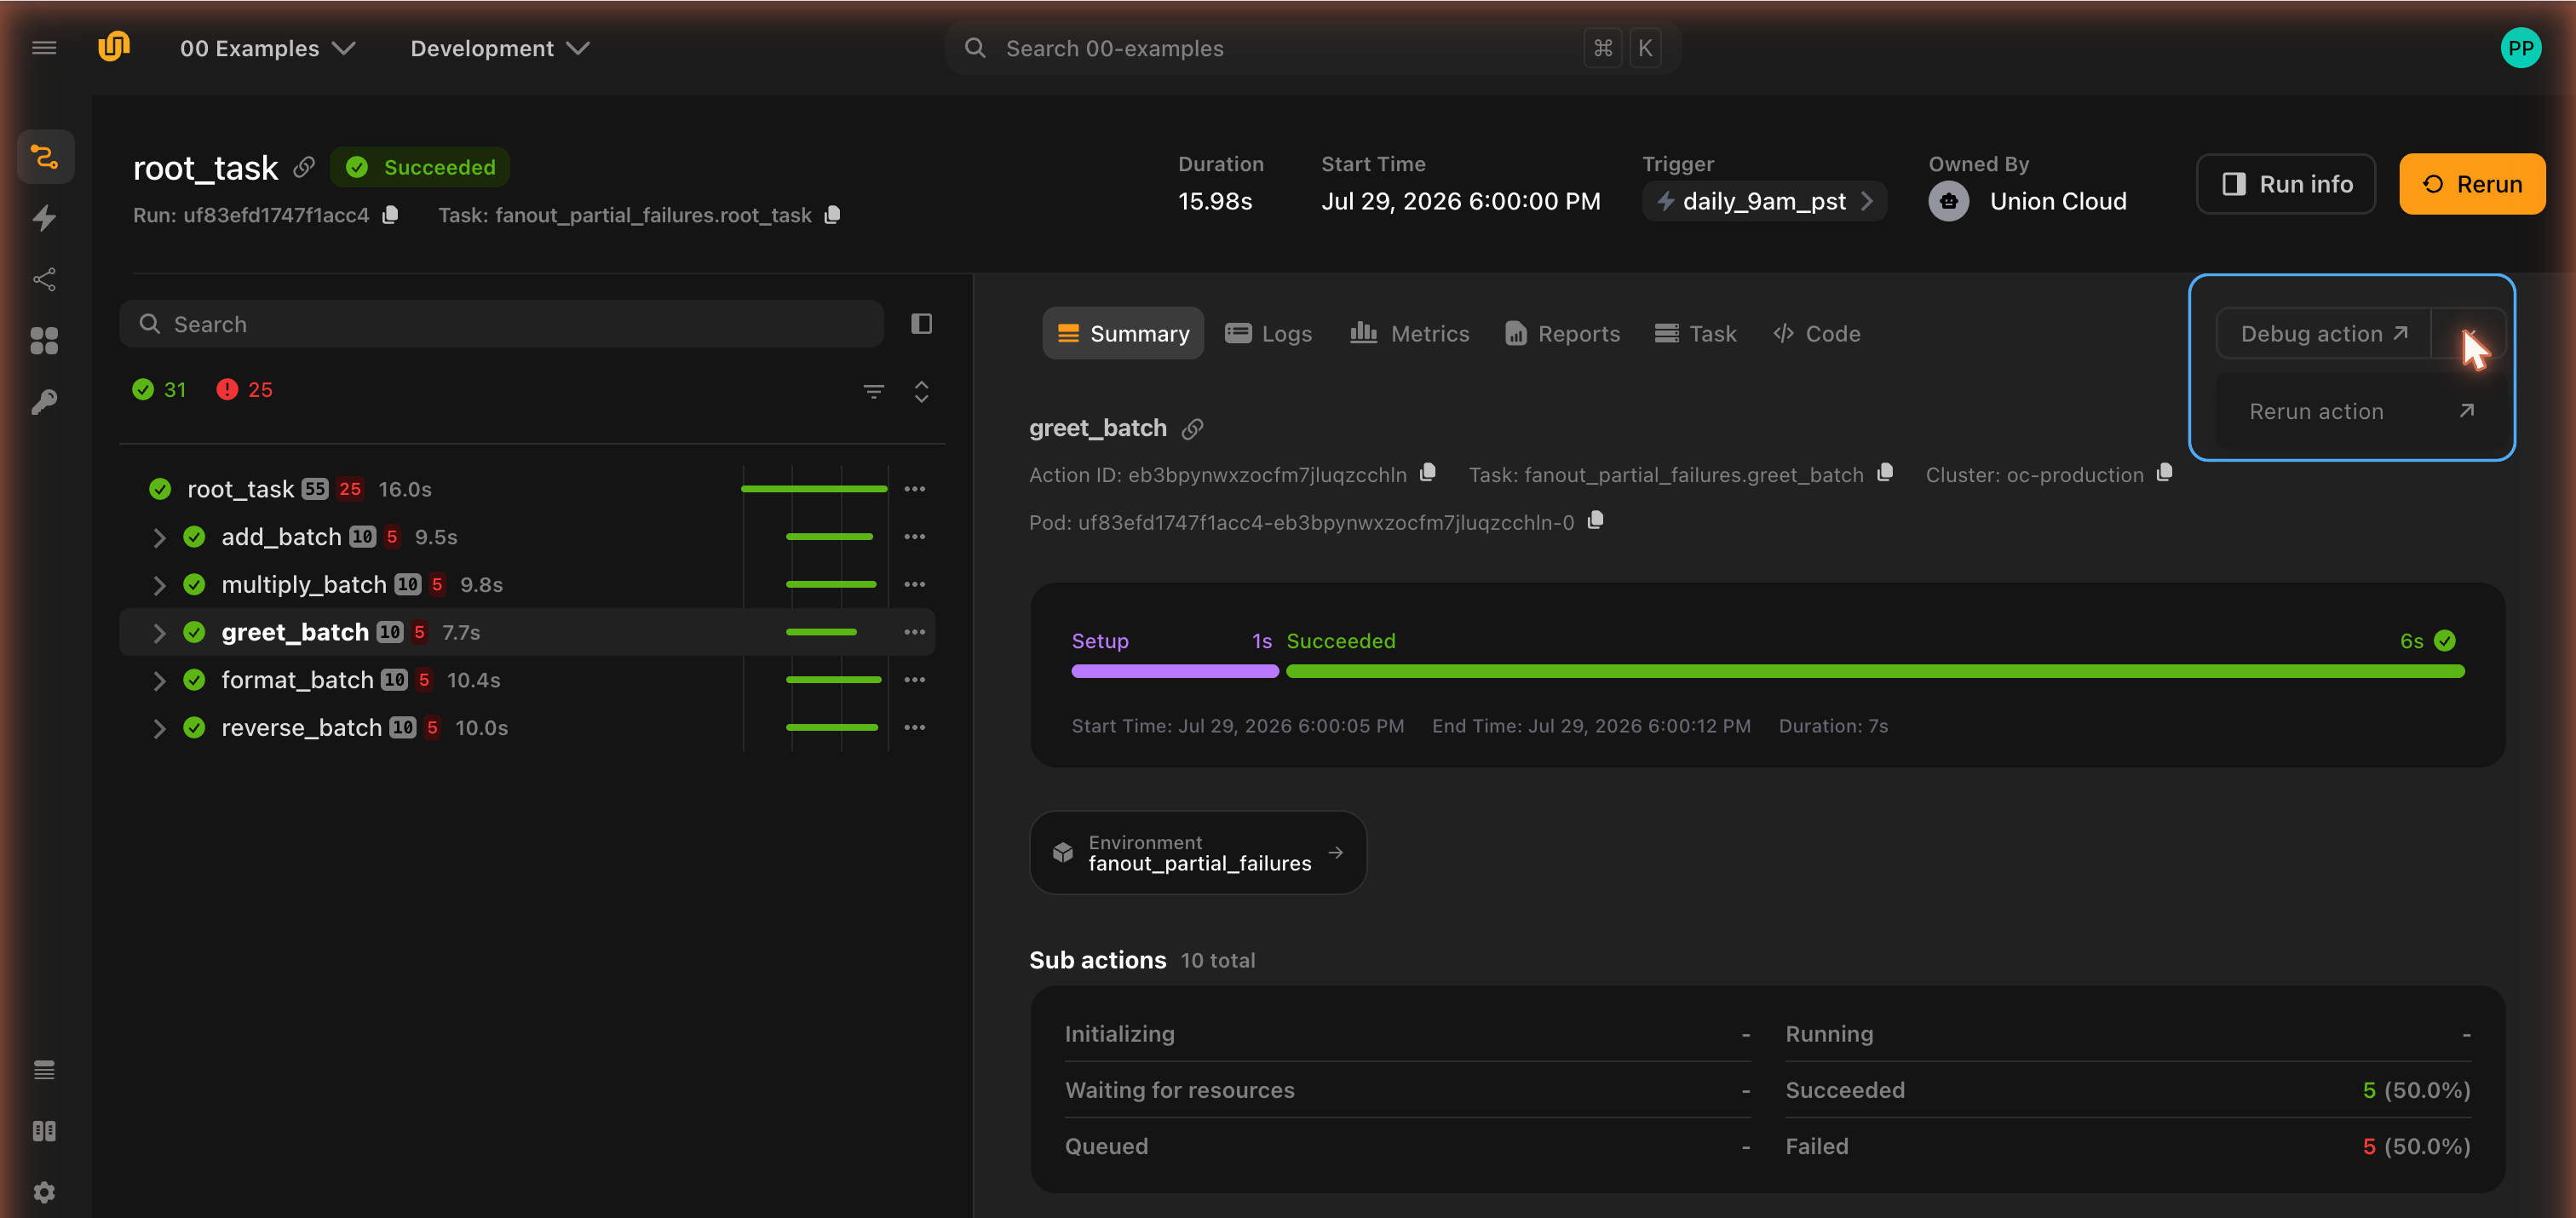
Task: Click the Succeeded sub actions row
Action: [x=2128, y=1090]
